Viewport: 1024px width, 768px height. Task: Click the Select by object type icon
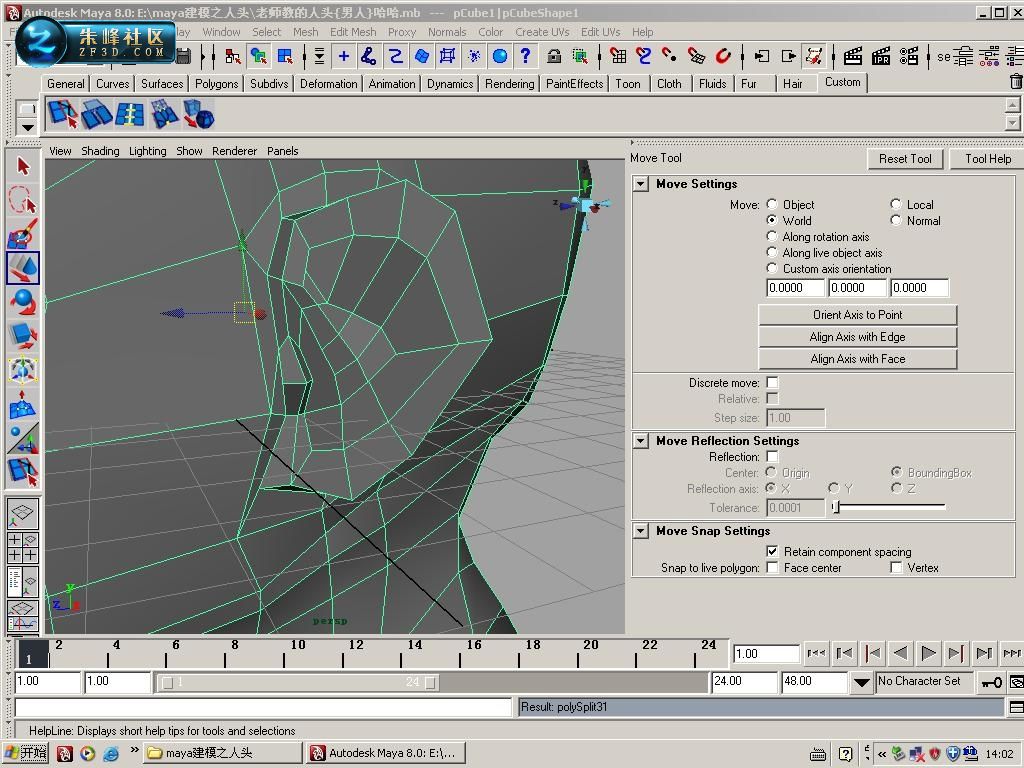coord(259,57)
